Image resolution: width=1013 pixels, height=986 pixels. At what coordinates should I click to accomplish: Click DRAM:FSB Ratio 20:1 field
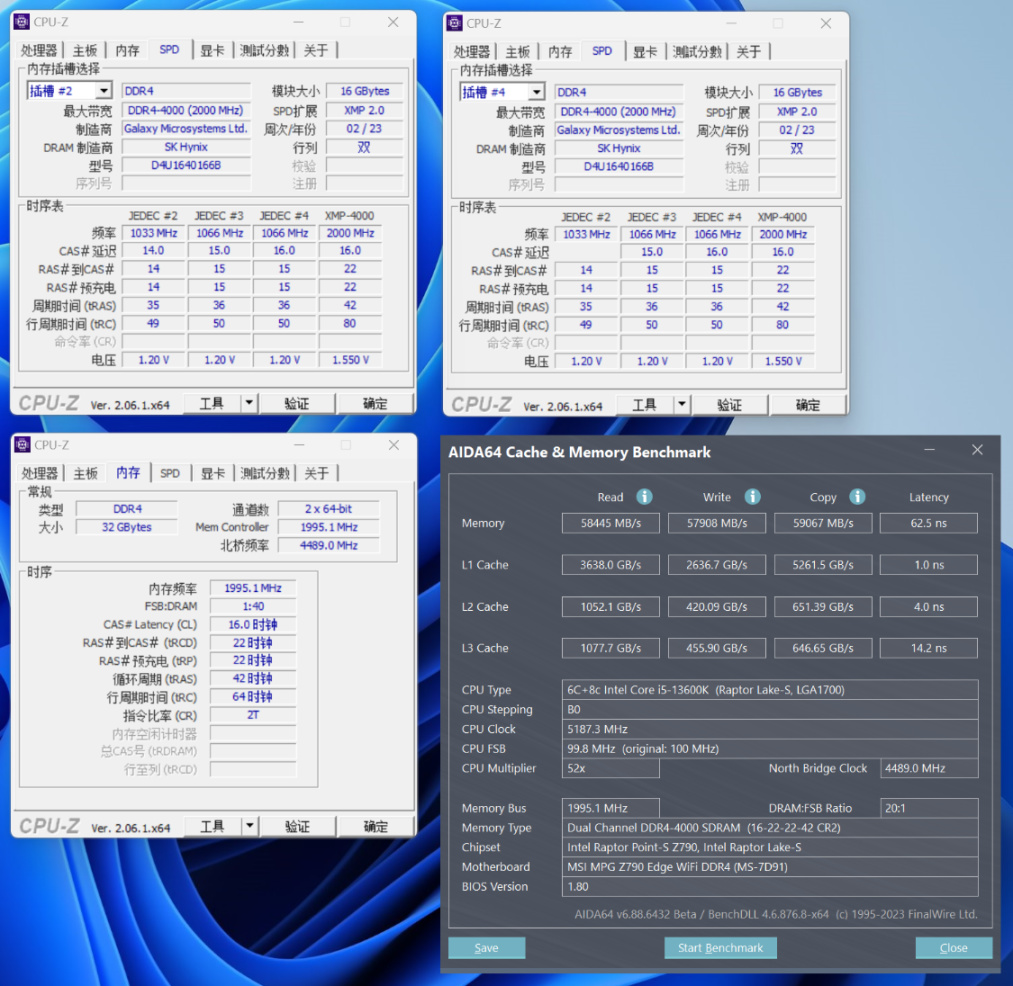(928, 808)
